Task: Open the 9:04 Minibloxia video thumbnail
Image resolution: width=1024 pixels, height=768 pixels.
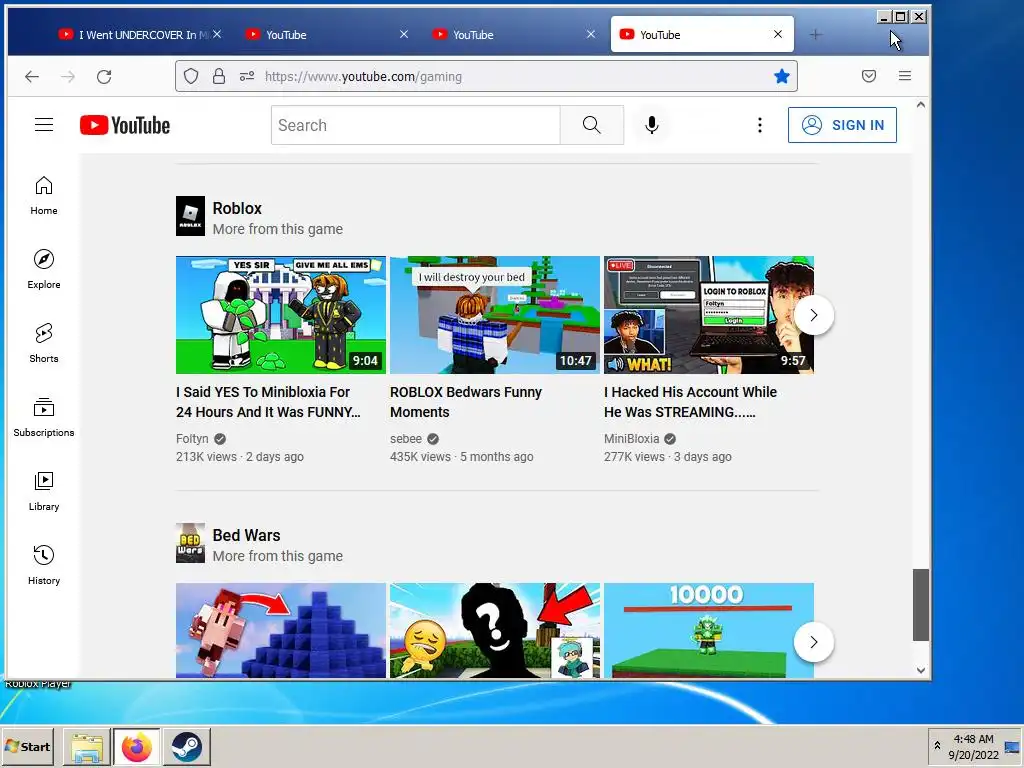Action: (281, 315)
